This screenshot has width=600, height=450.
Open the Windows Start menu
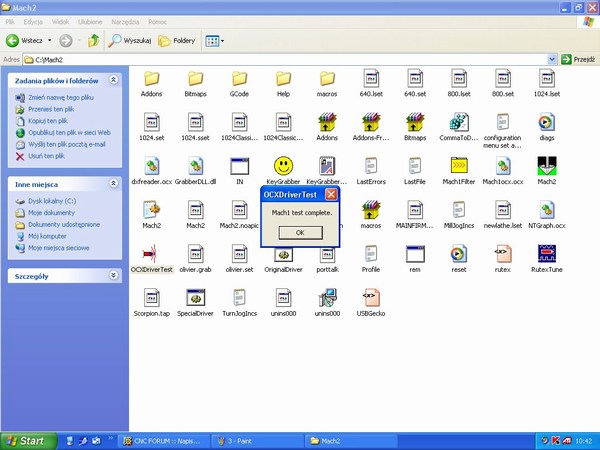[x=29, y=441]
